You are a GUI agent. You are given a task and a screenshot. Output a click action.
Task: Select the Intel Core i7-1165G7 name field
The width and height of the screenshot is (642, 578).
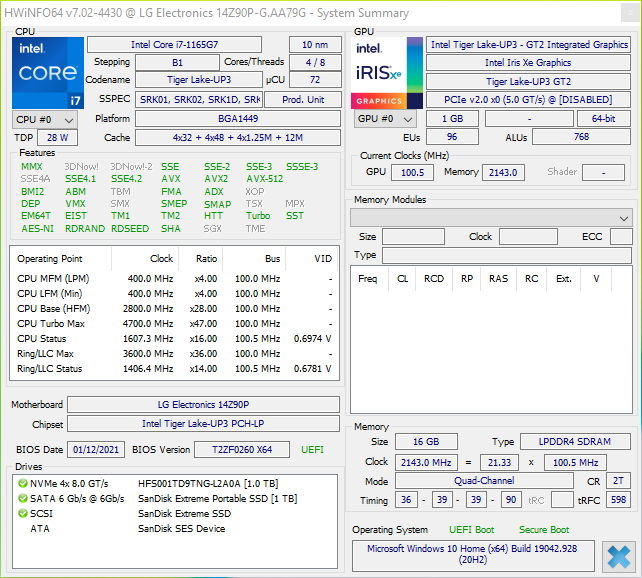coord(174,45)
